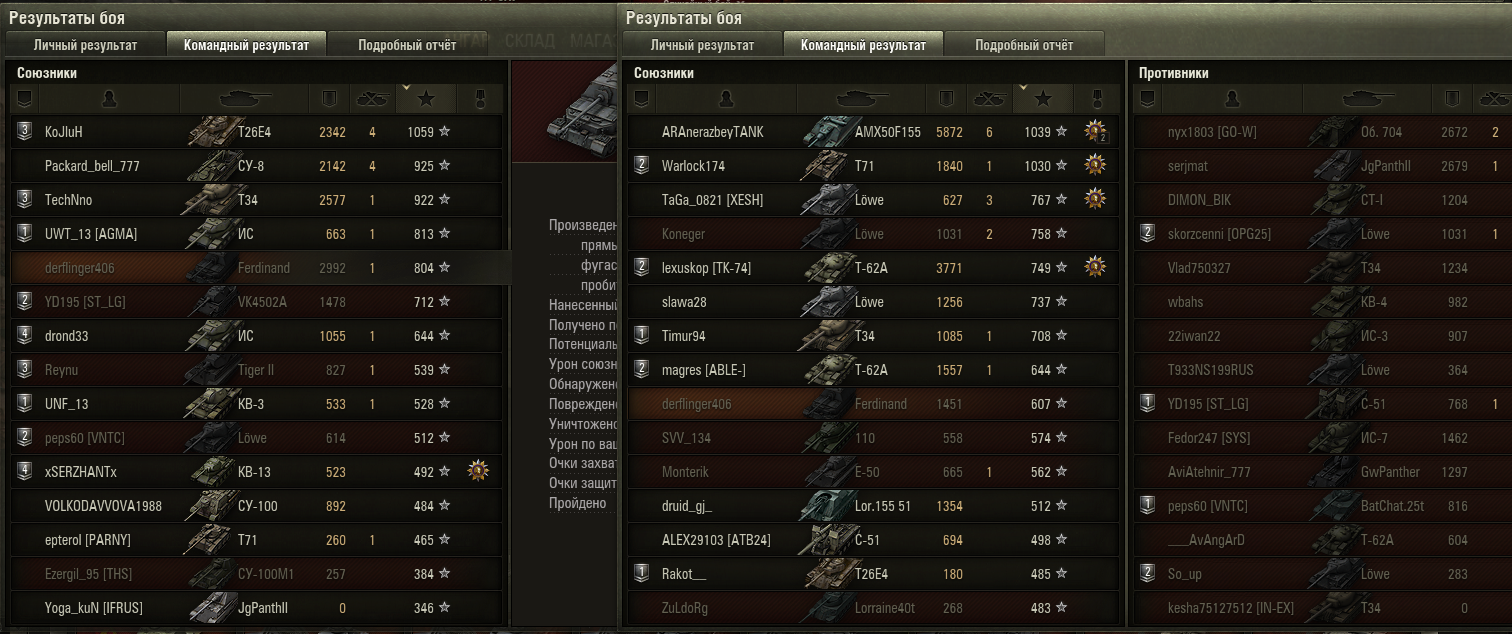This screenshot has height=634, width=1512.
Task: Sort enemies by platoon column icon
Action: (x=1146, y=99)
